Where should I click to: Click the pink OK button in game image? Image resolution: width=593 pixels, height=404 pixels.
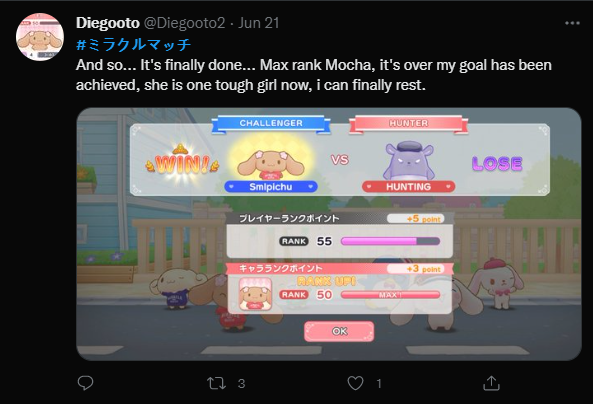point(339,331)
